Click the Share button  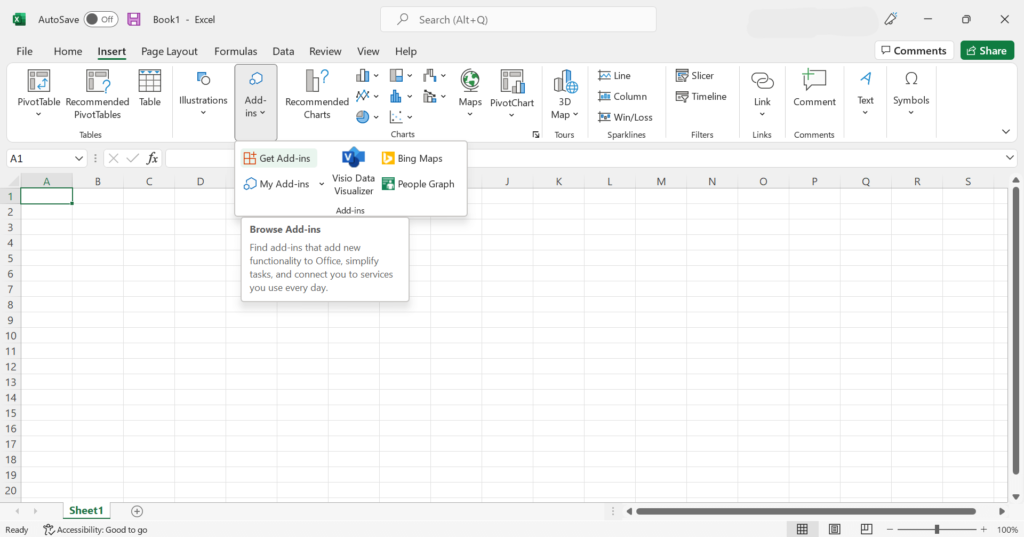coord(986,51)
